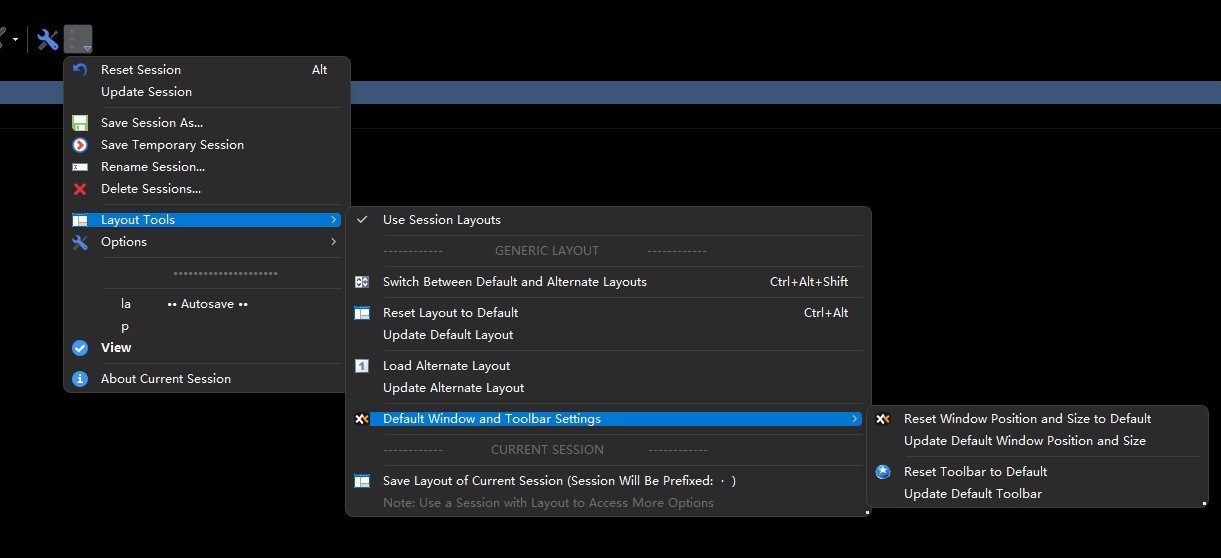The width and height of the screenshot is (1221, 558).
Task: Click the wrench icon in the toolbar
Action: pyautogui.click(x=47, y=40)
